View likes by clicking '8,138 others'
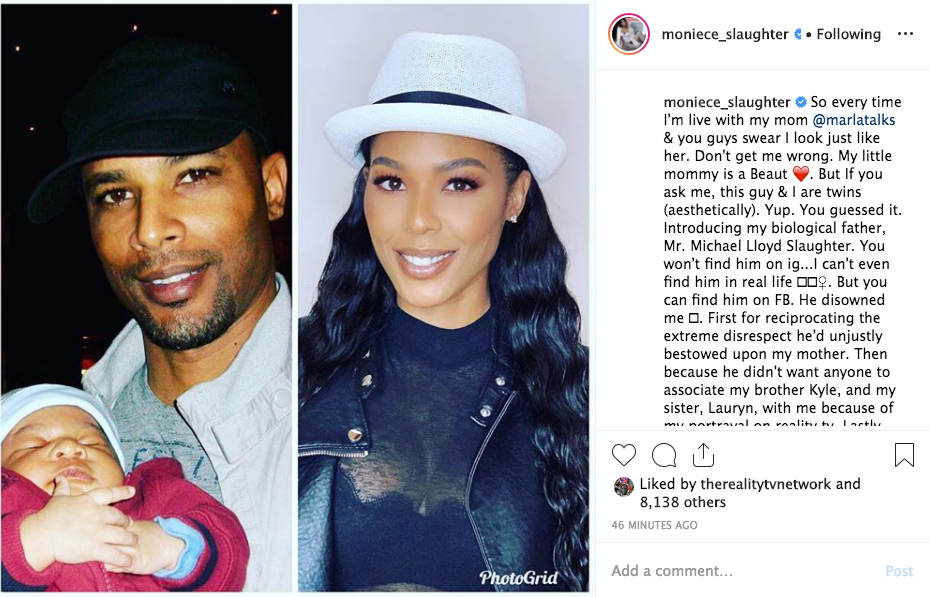930x597 pixels. tap(683, 502)
